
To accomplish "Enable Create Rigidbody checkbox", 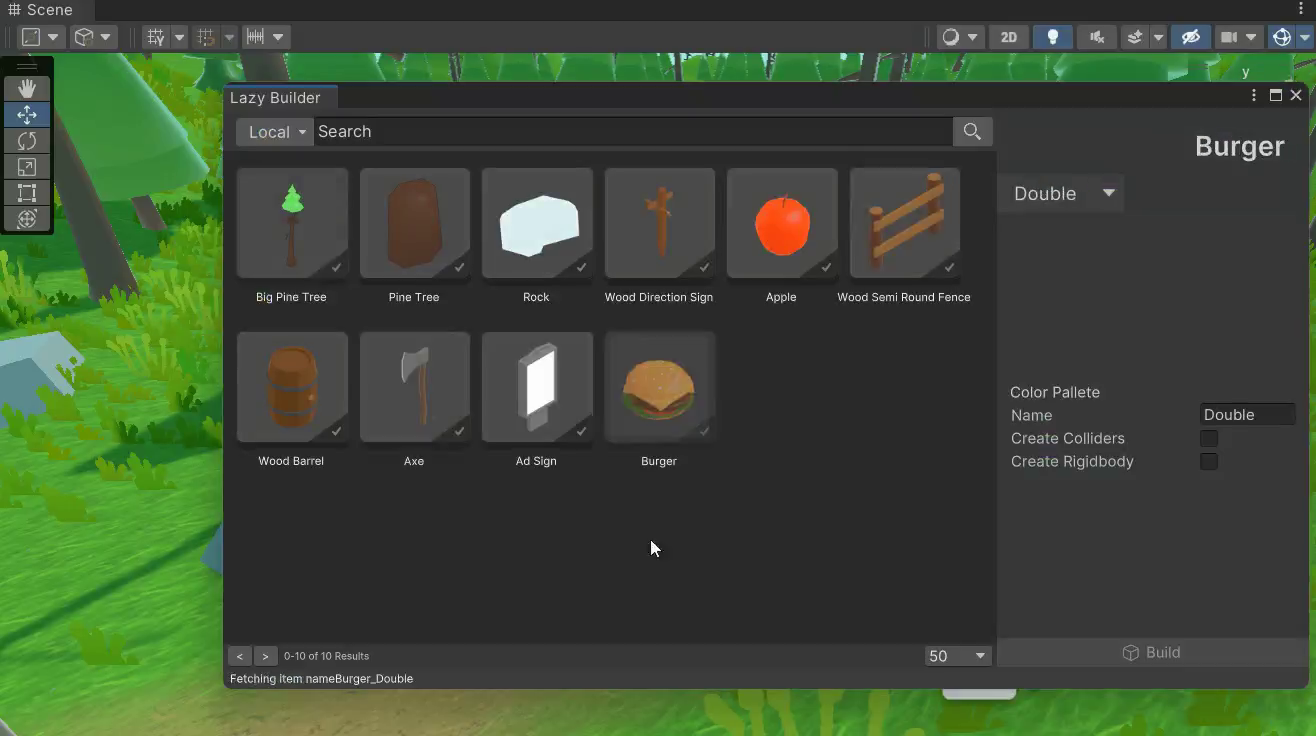I will 1209,461.
